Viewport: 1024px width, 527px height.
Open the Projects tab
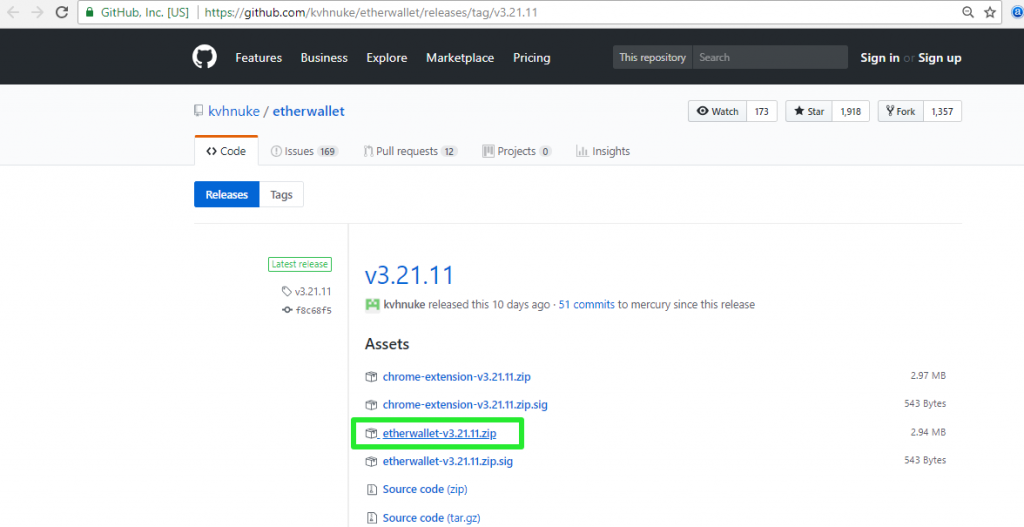[517, 151]
